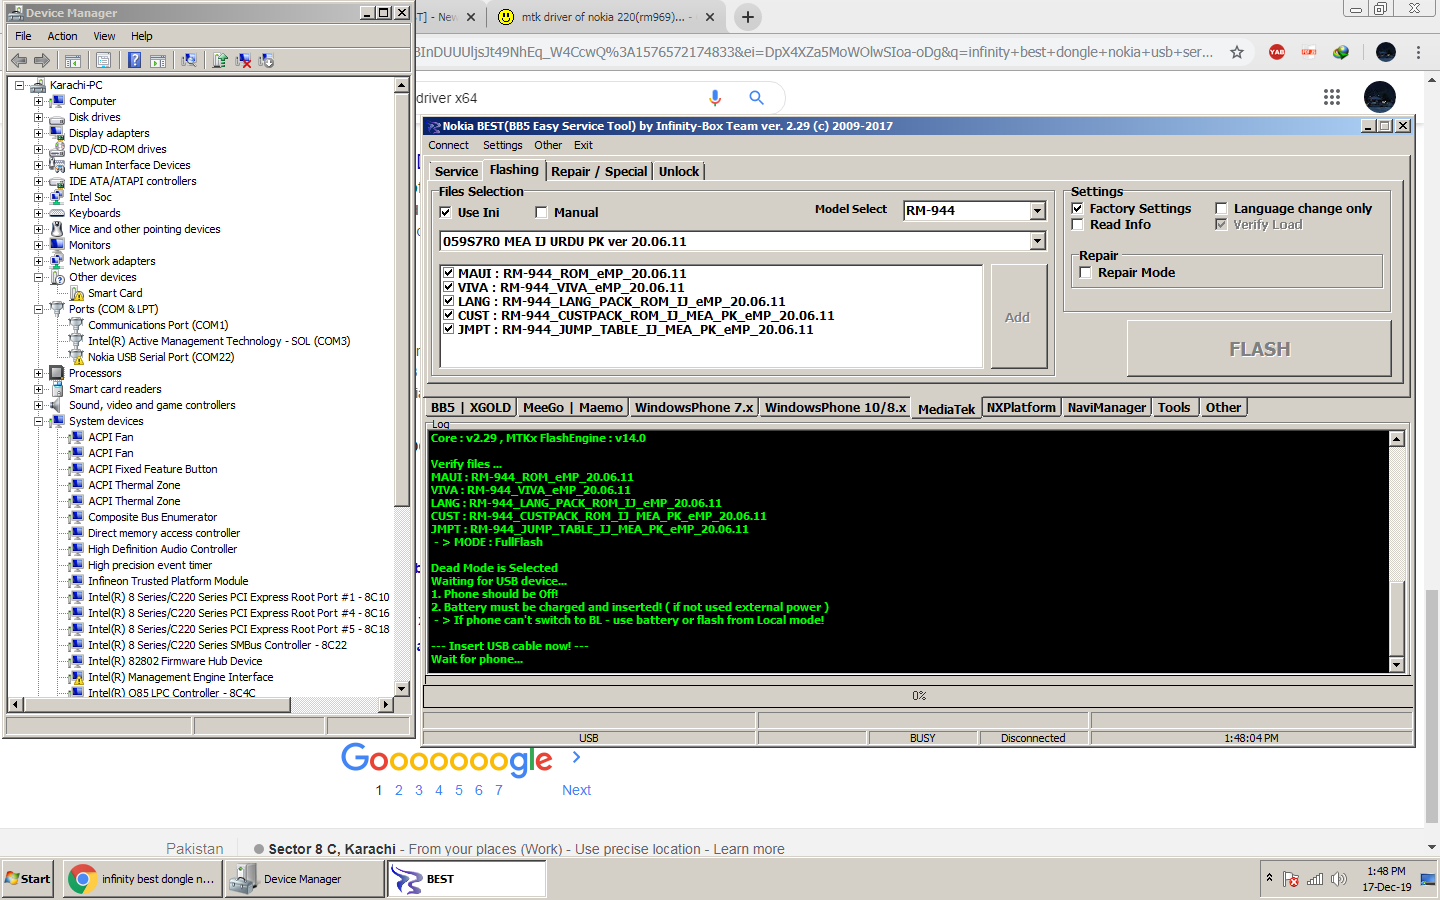Open the View menu in Device Manager

pyautogui.click(x=104, y=36)
